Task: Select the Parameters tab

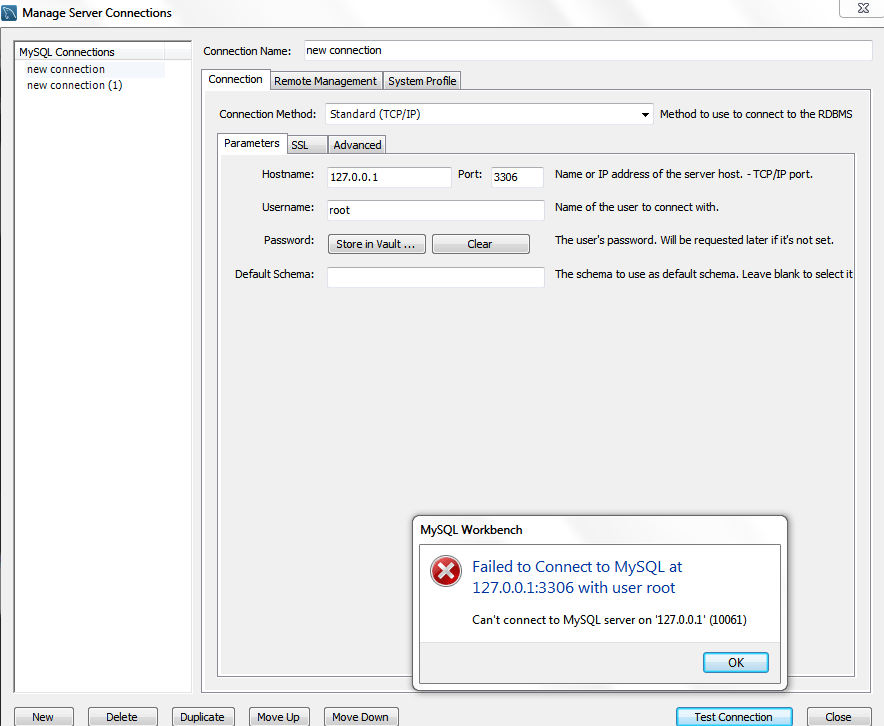Action: click(x=252, y=143)
